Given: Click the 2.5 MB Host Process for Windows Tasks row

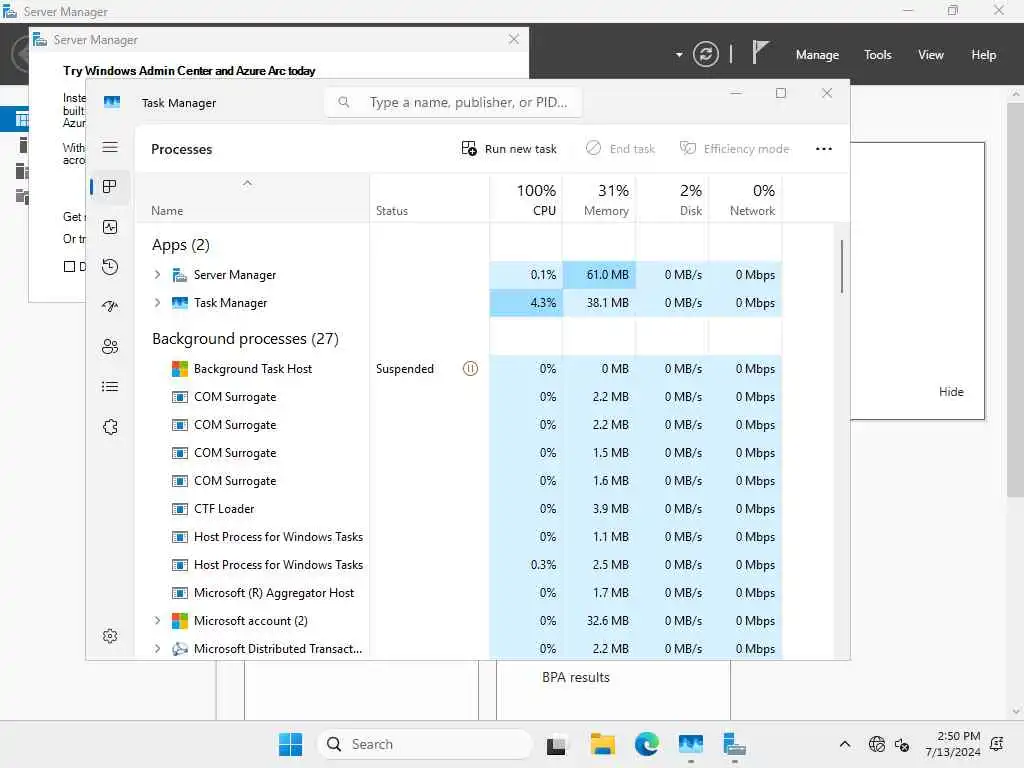Looking at the screenshot, I should tap(459, 565).
